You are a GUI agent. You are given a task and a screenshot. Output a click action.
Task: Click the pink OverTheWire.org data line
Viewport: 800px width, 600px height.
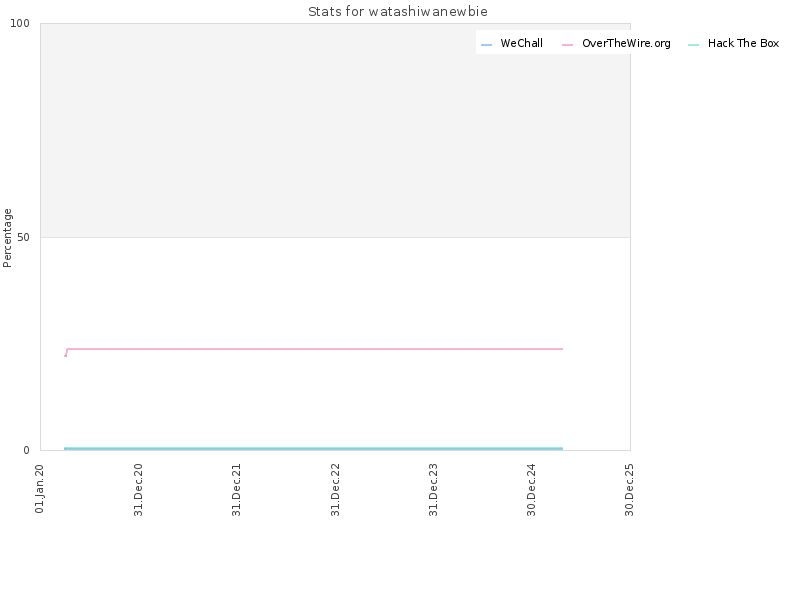pos(314,349)
